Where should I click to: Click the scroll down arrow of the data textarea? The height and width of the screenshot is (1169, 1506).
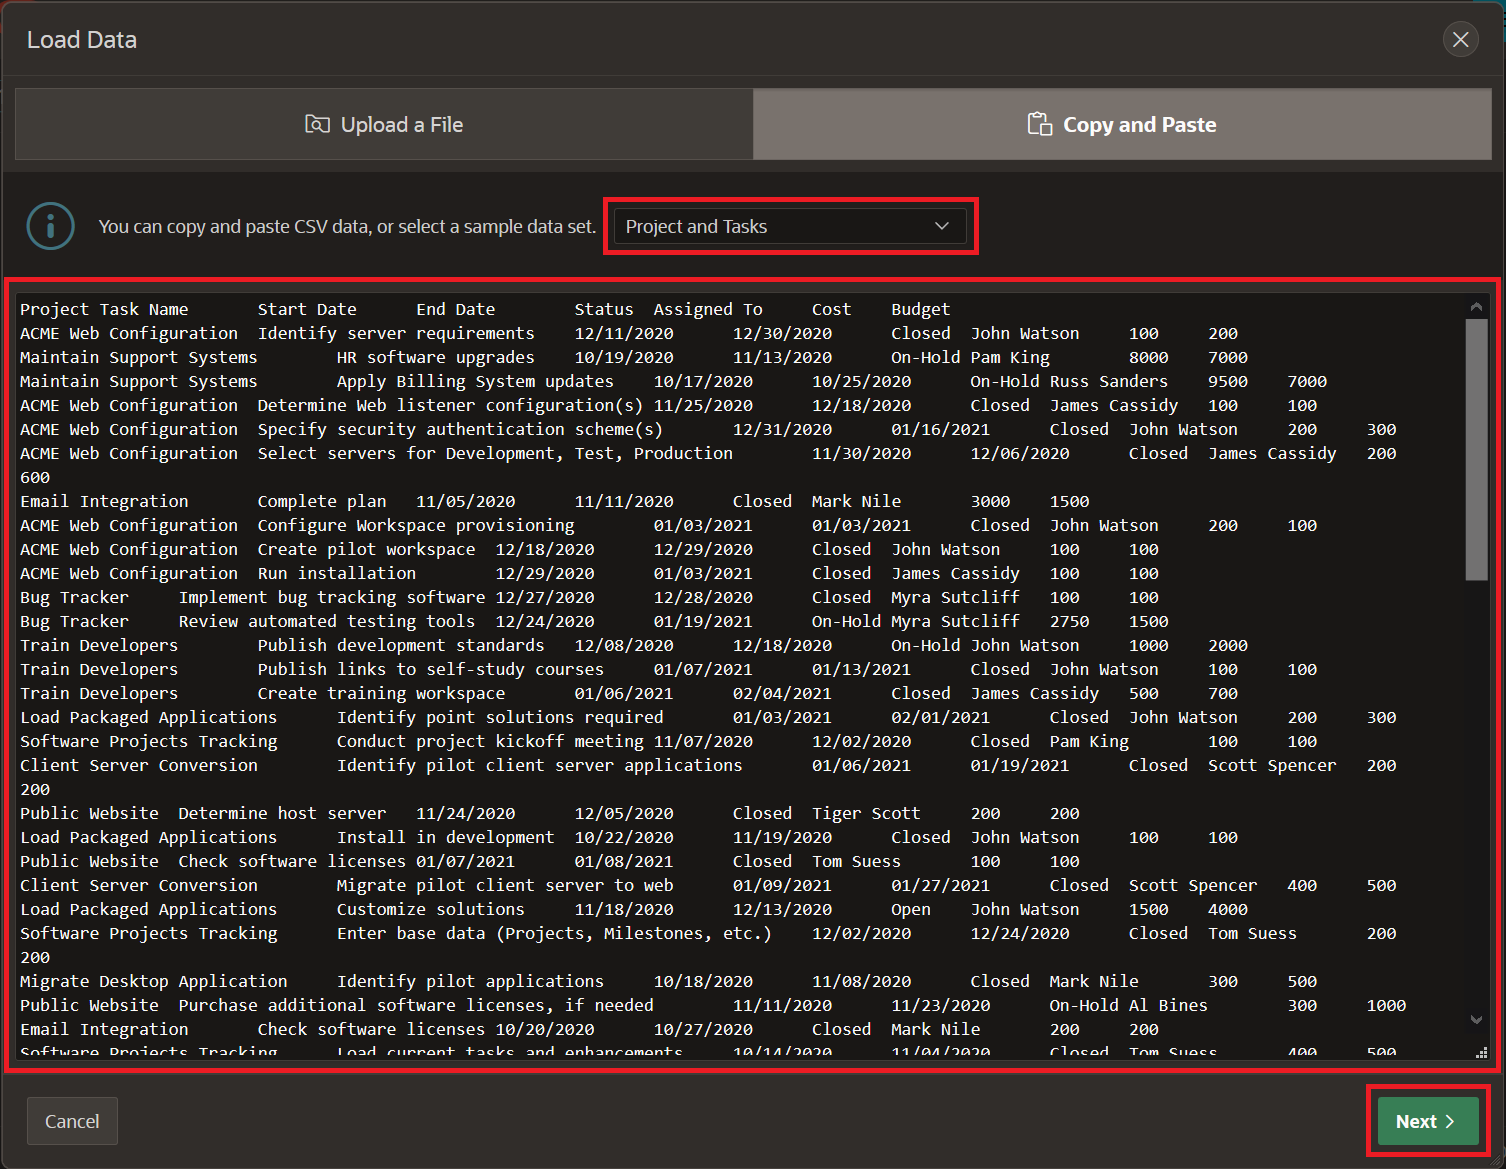pyautogui.click(x=1476, y=1020)
